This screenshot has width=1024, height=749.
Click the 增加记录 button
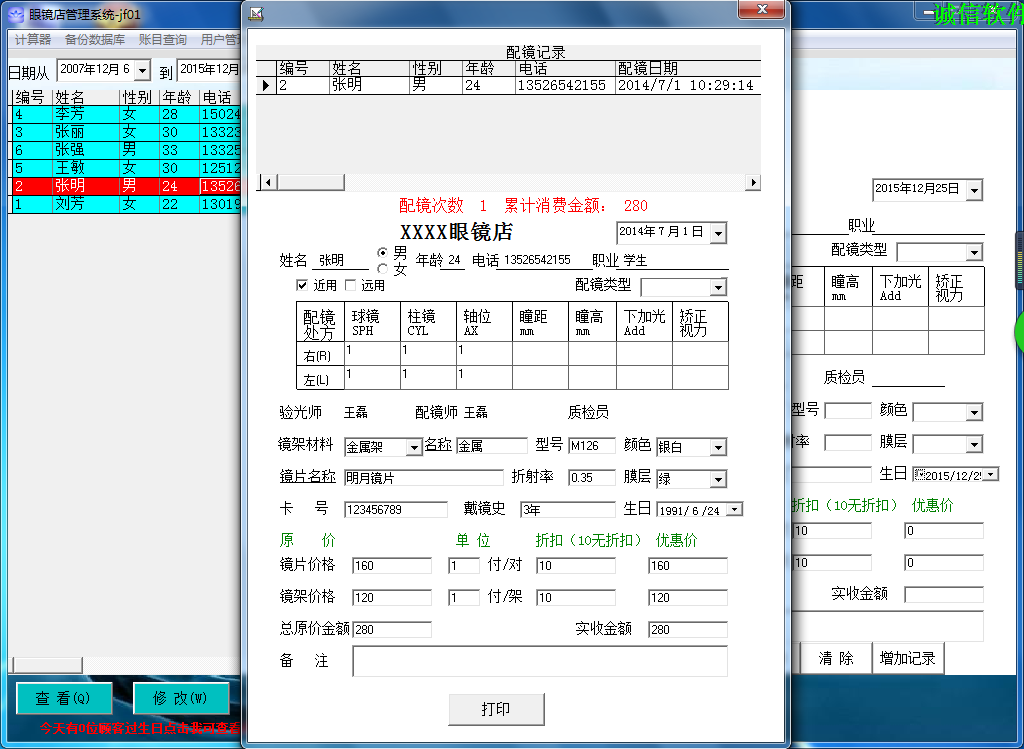pyautogui.click(x=908, y=658)
